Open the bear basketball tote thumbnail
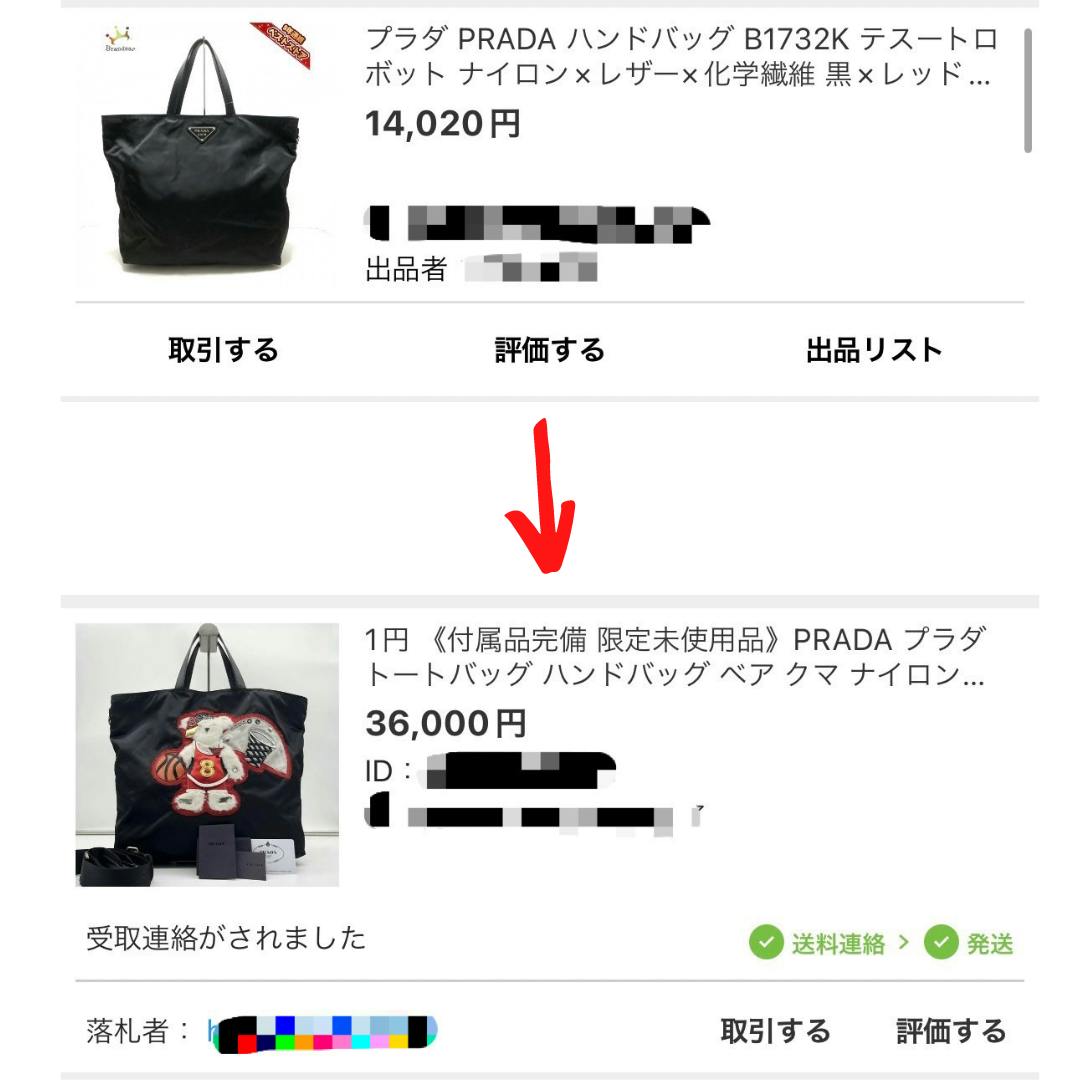This screenshot has width=1080, height=1080. click(207, 754)
